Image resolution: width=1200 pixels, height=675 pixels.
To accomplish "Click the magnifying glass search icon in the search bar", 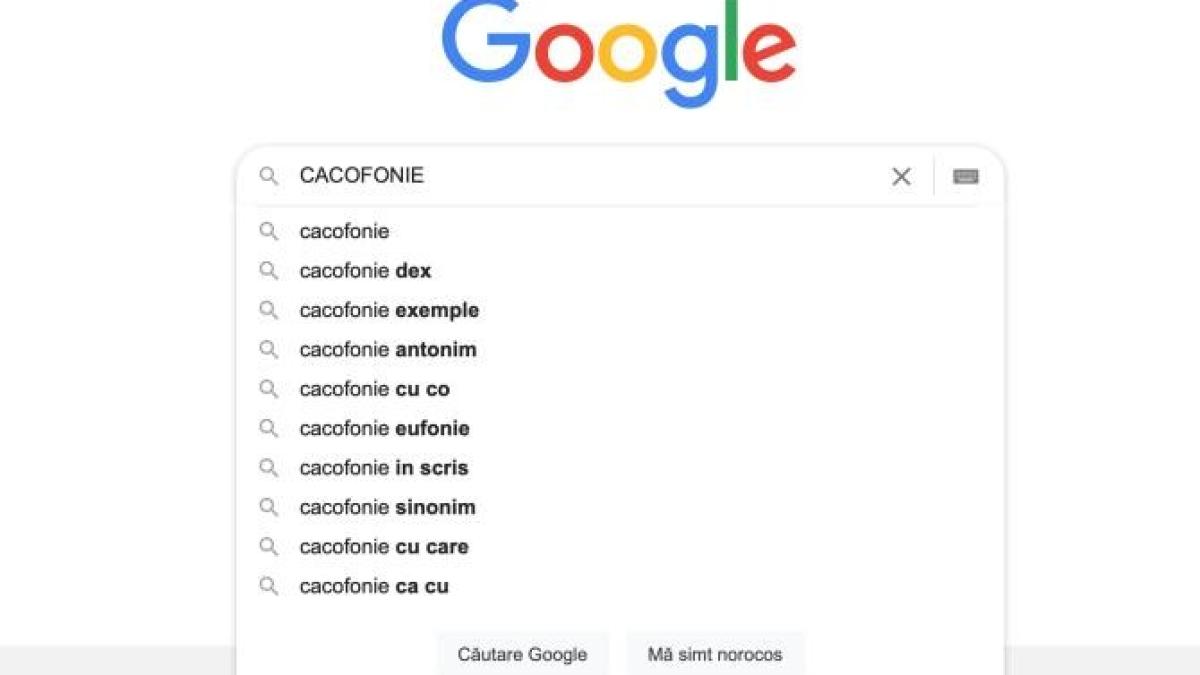I will click(268, 176).
